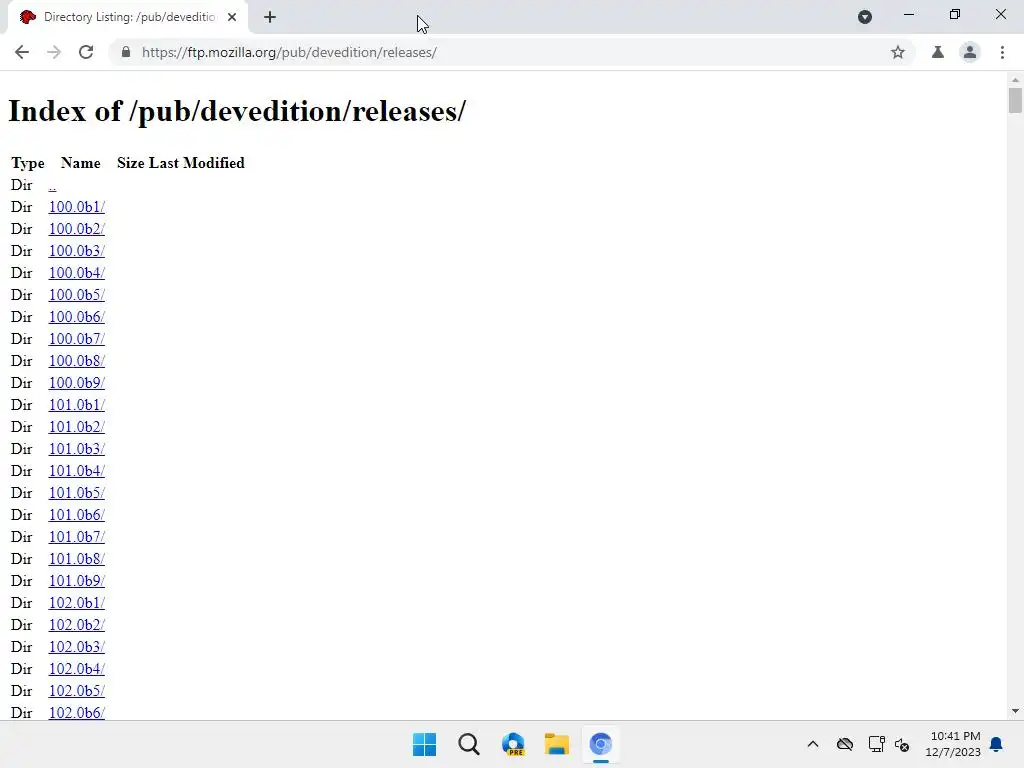This screenshot has width=1024, height=768.
Task: Click the scrollbar up arrow
Action: (x=1015, y=80)
